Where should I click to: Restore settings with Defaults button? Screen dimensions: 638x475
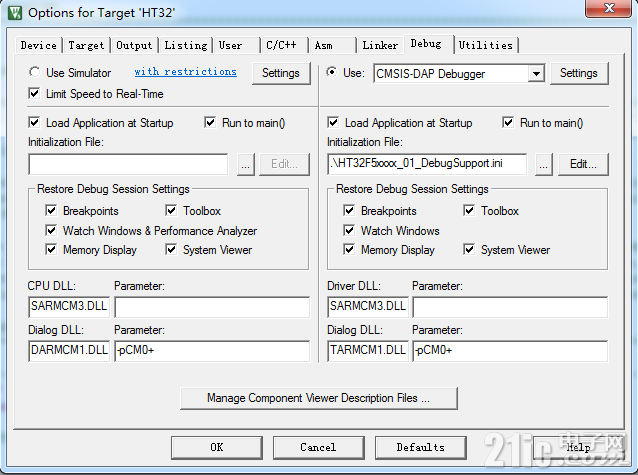click(421, 447)
